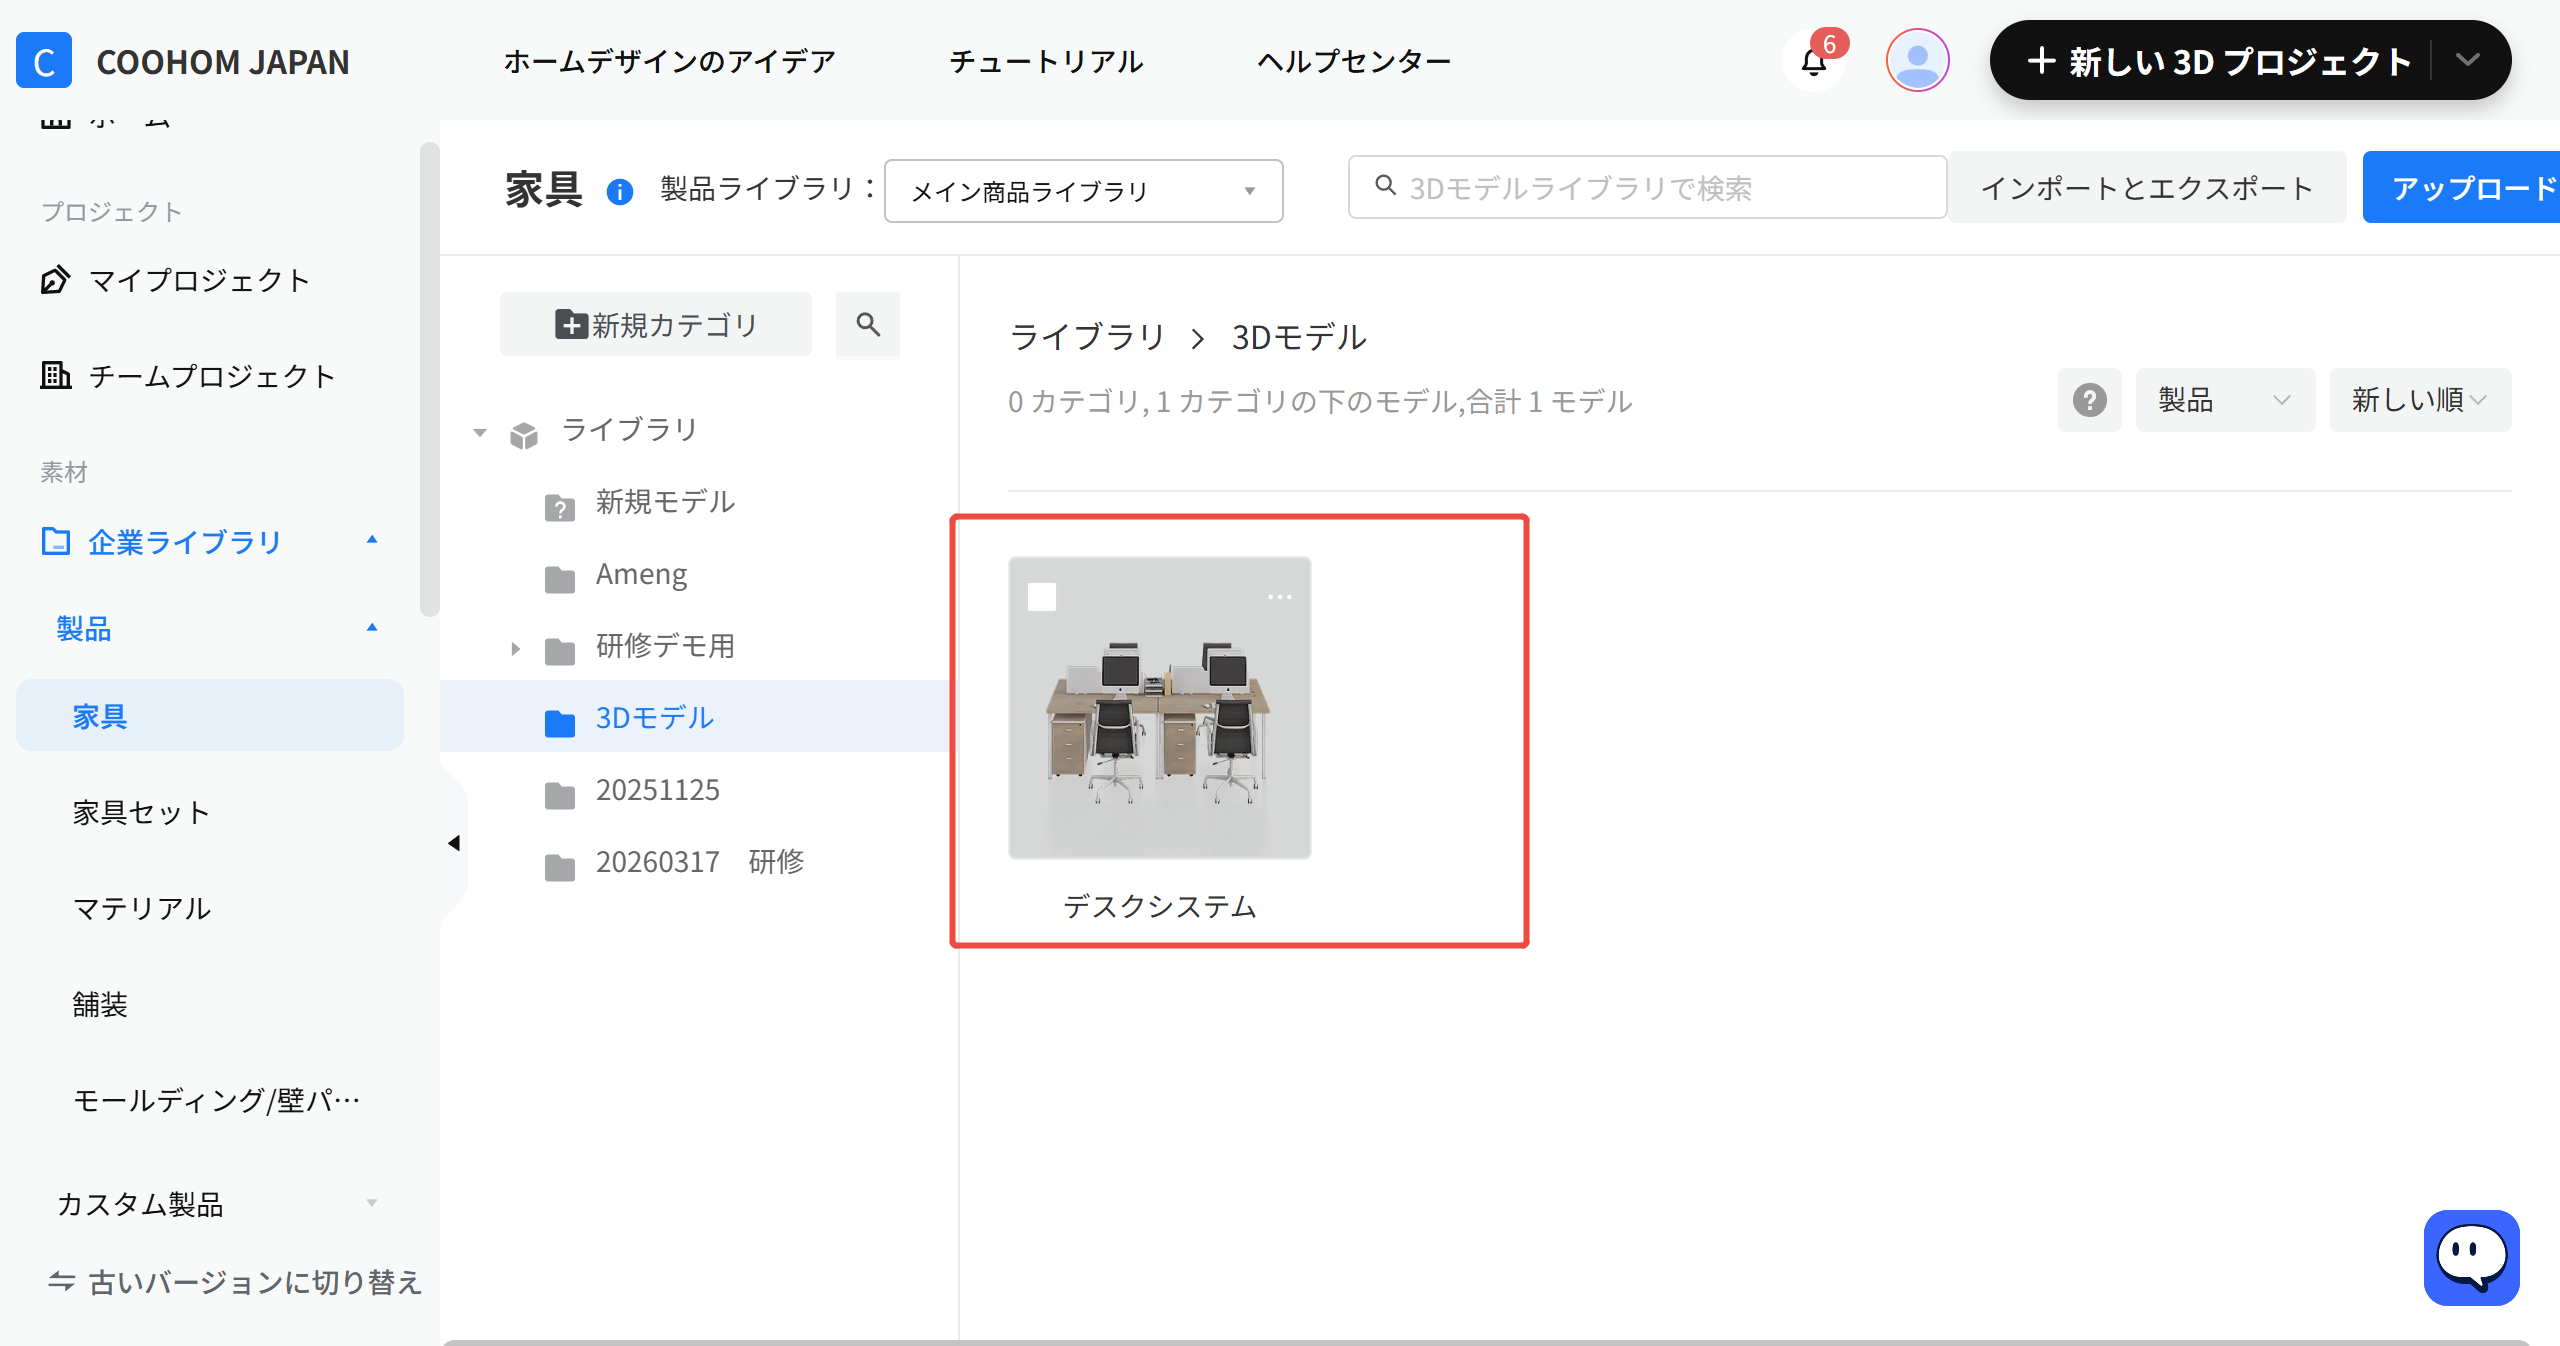Image resolution: width=2560 pixels, height=1346 pixels.
Task: Expand the 研修デモ用 folder arrow
Action: pyautogui.click(x=516, y=649)
